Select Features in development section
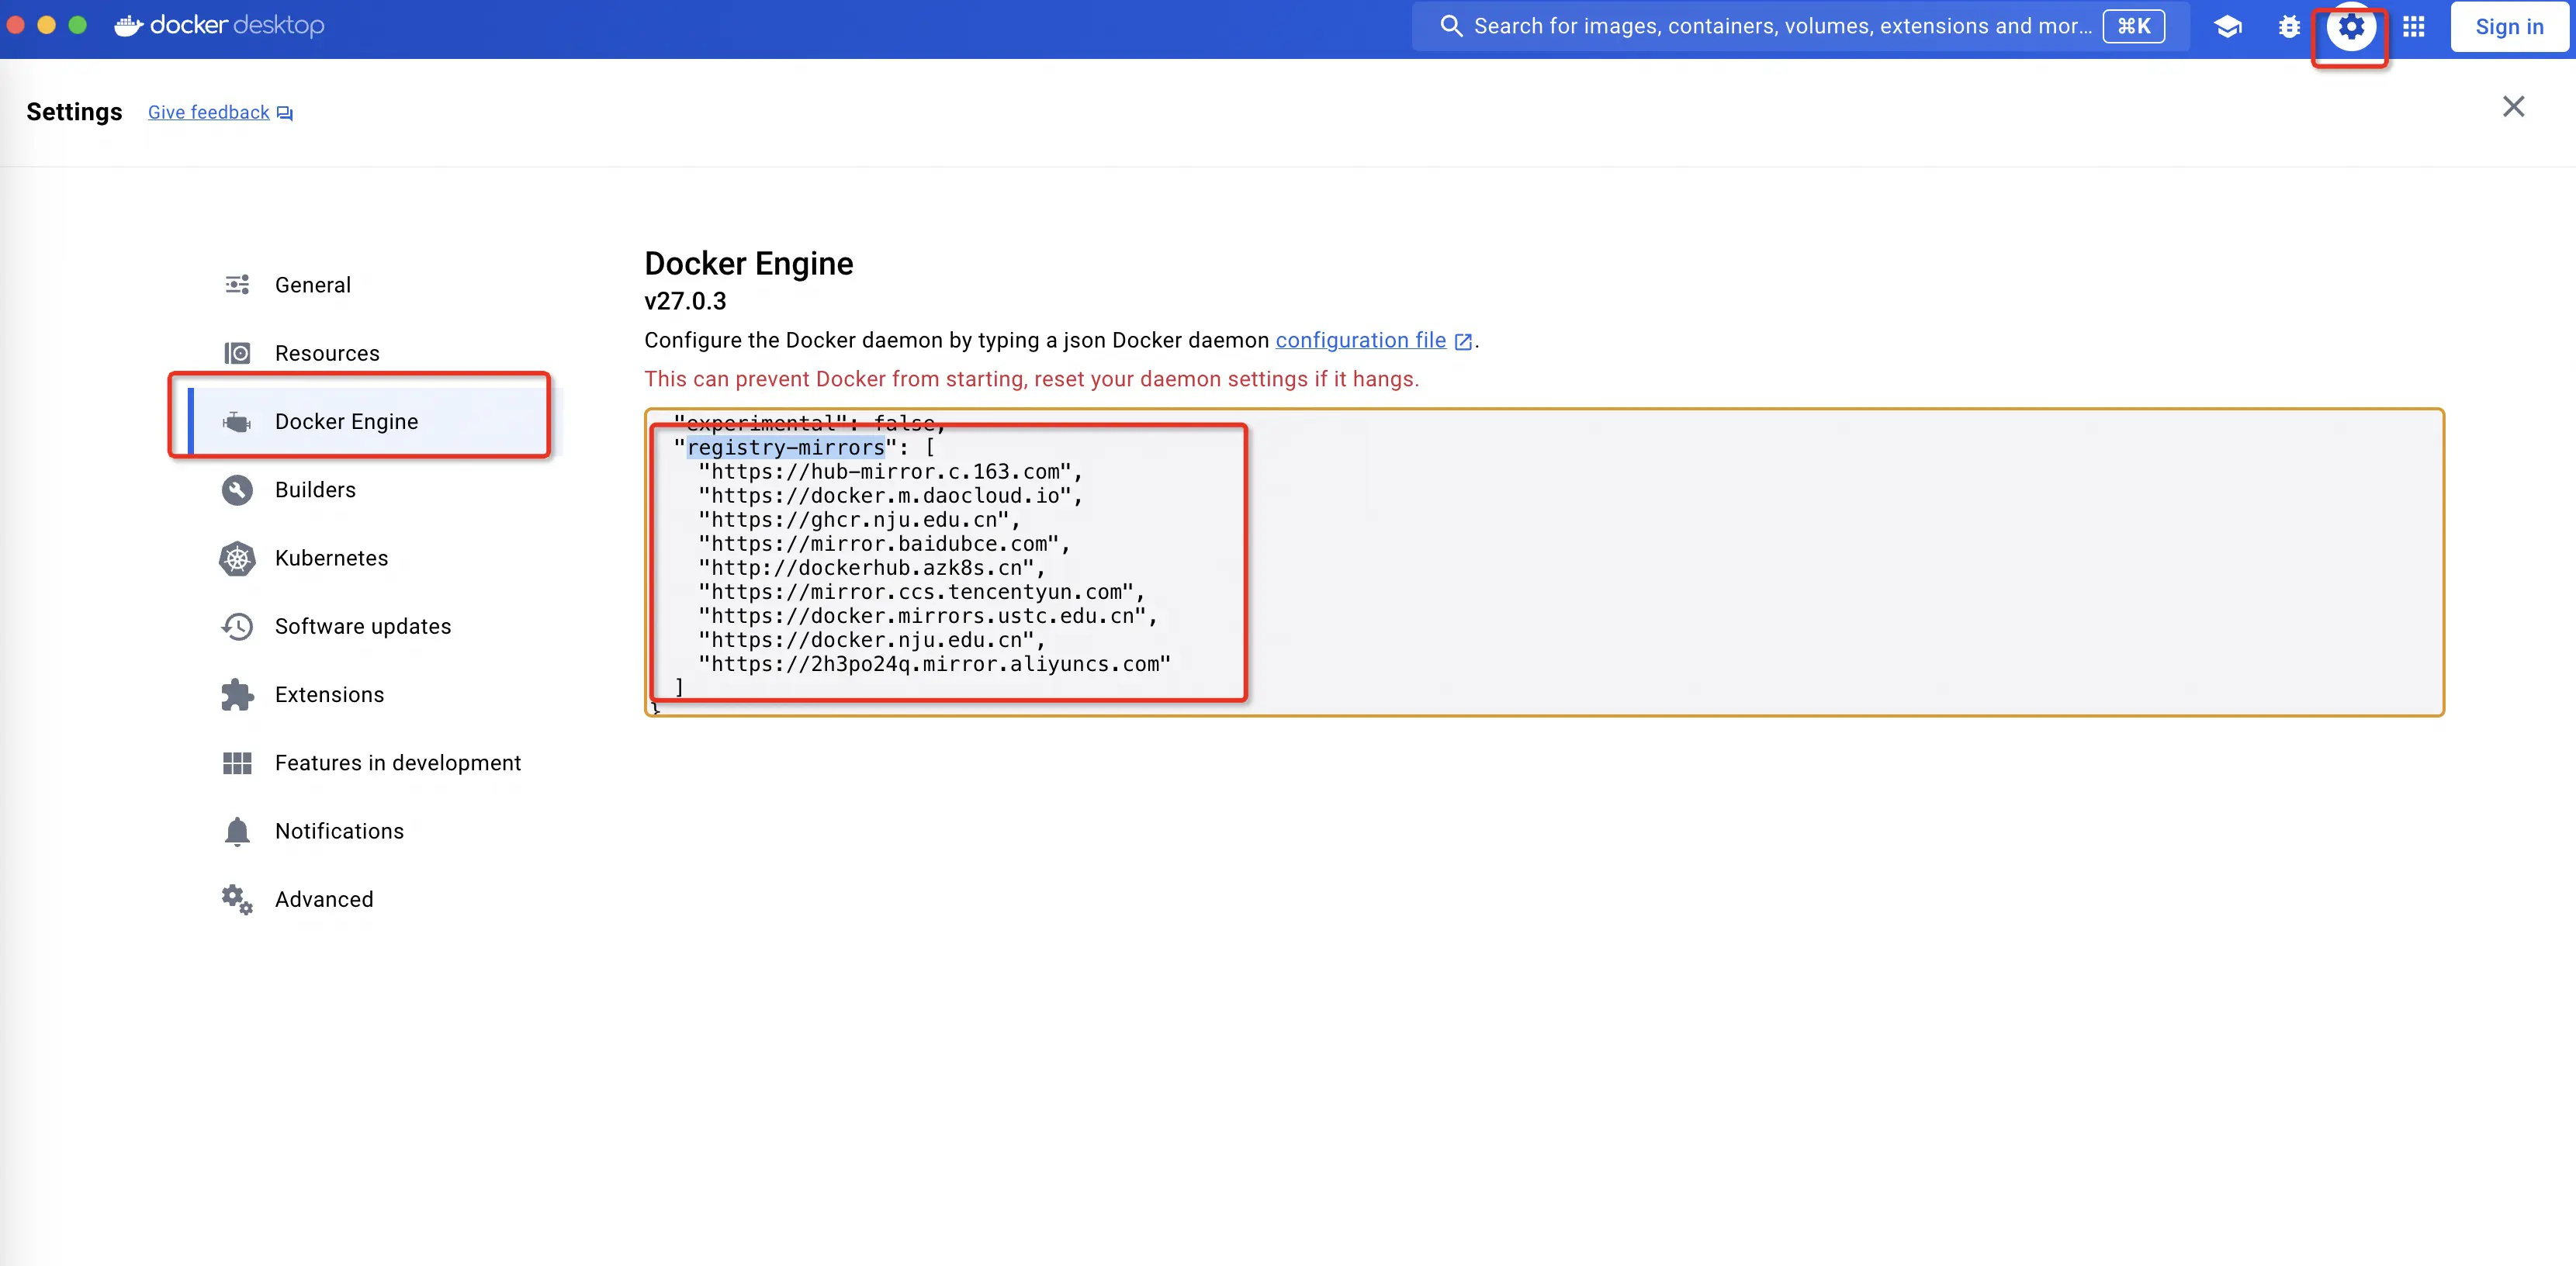Screen dimensions: 2576x1266 coord(397,763)
